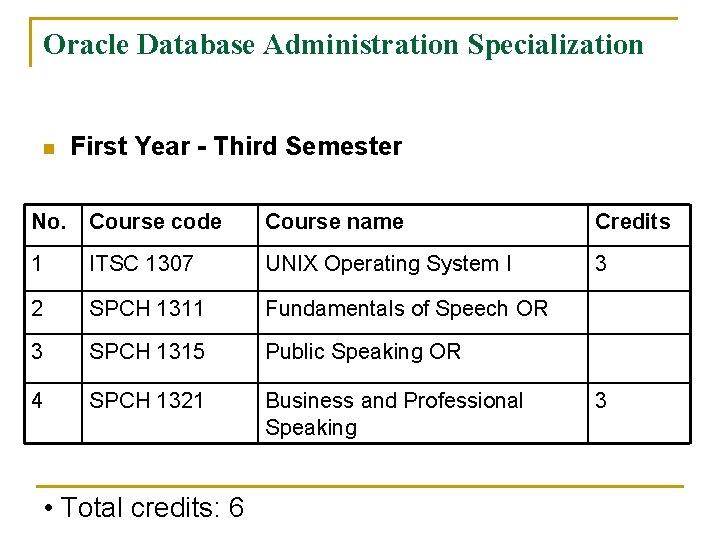Select the SPCH 1315 course code cell
Viewport: 720px width, 540px height.
pyautogui.click(x=147, y=352)
